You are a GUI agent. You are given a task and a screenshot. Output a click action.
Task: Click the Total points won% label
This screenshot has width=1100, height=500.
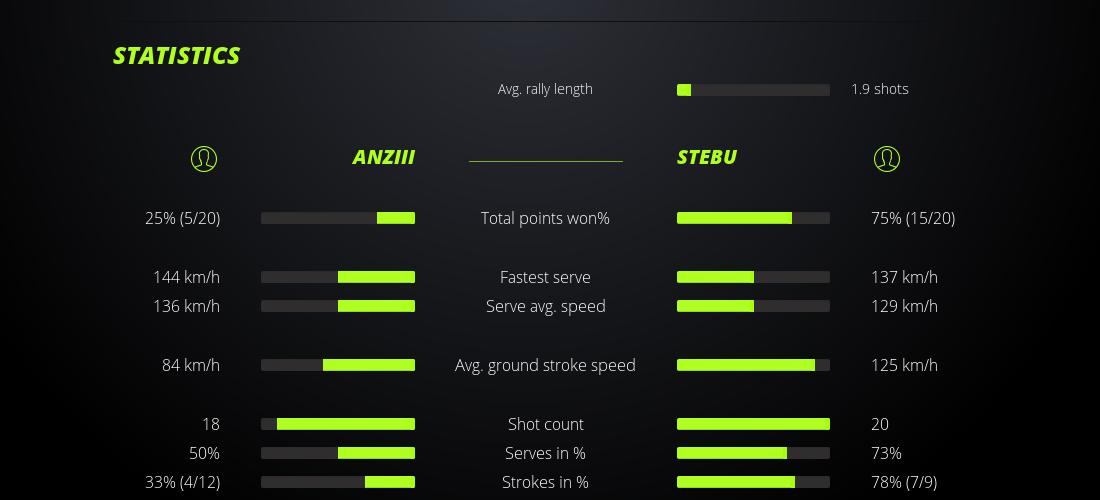(x=545, y=218)
